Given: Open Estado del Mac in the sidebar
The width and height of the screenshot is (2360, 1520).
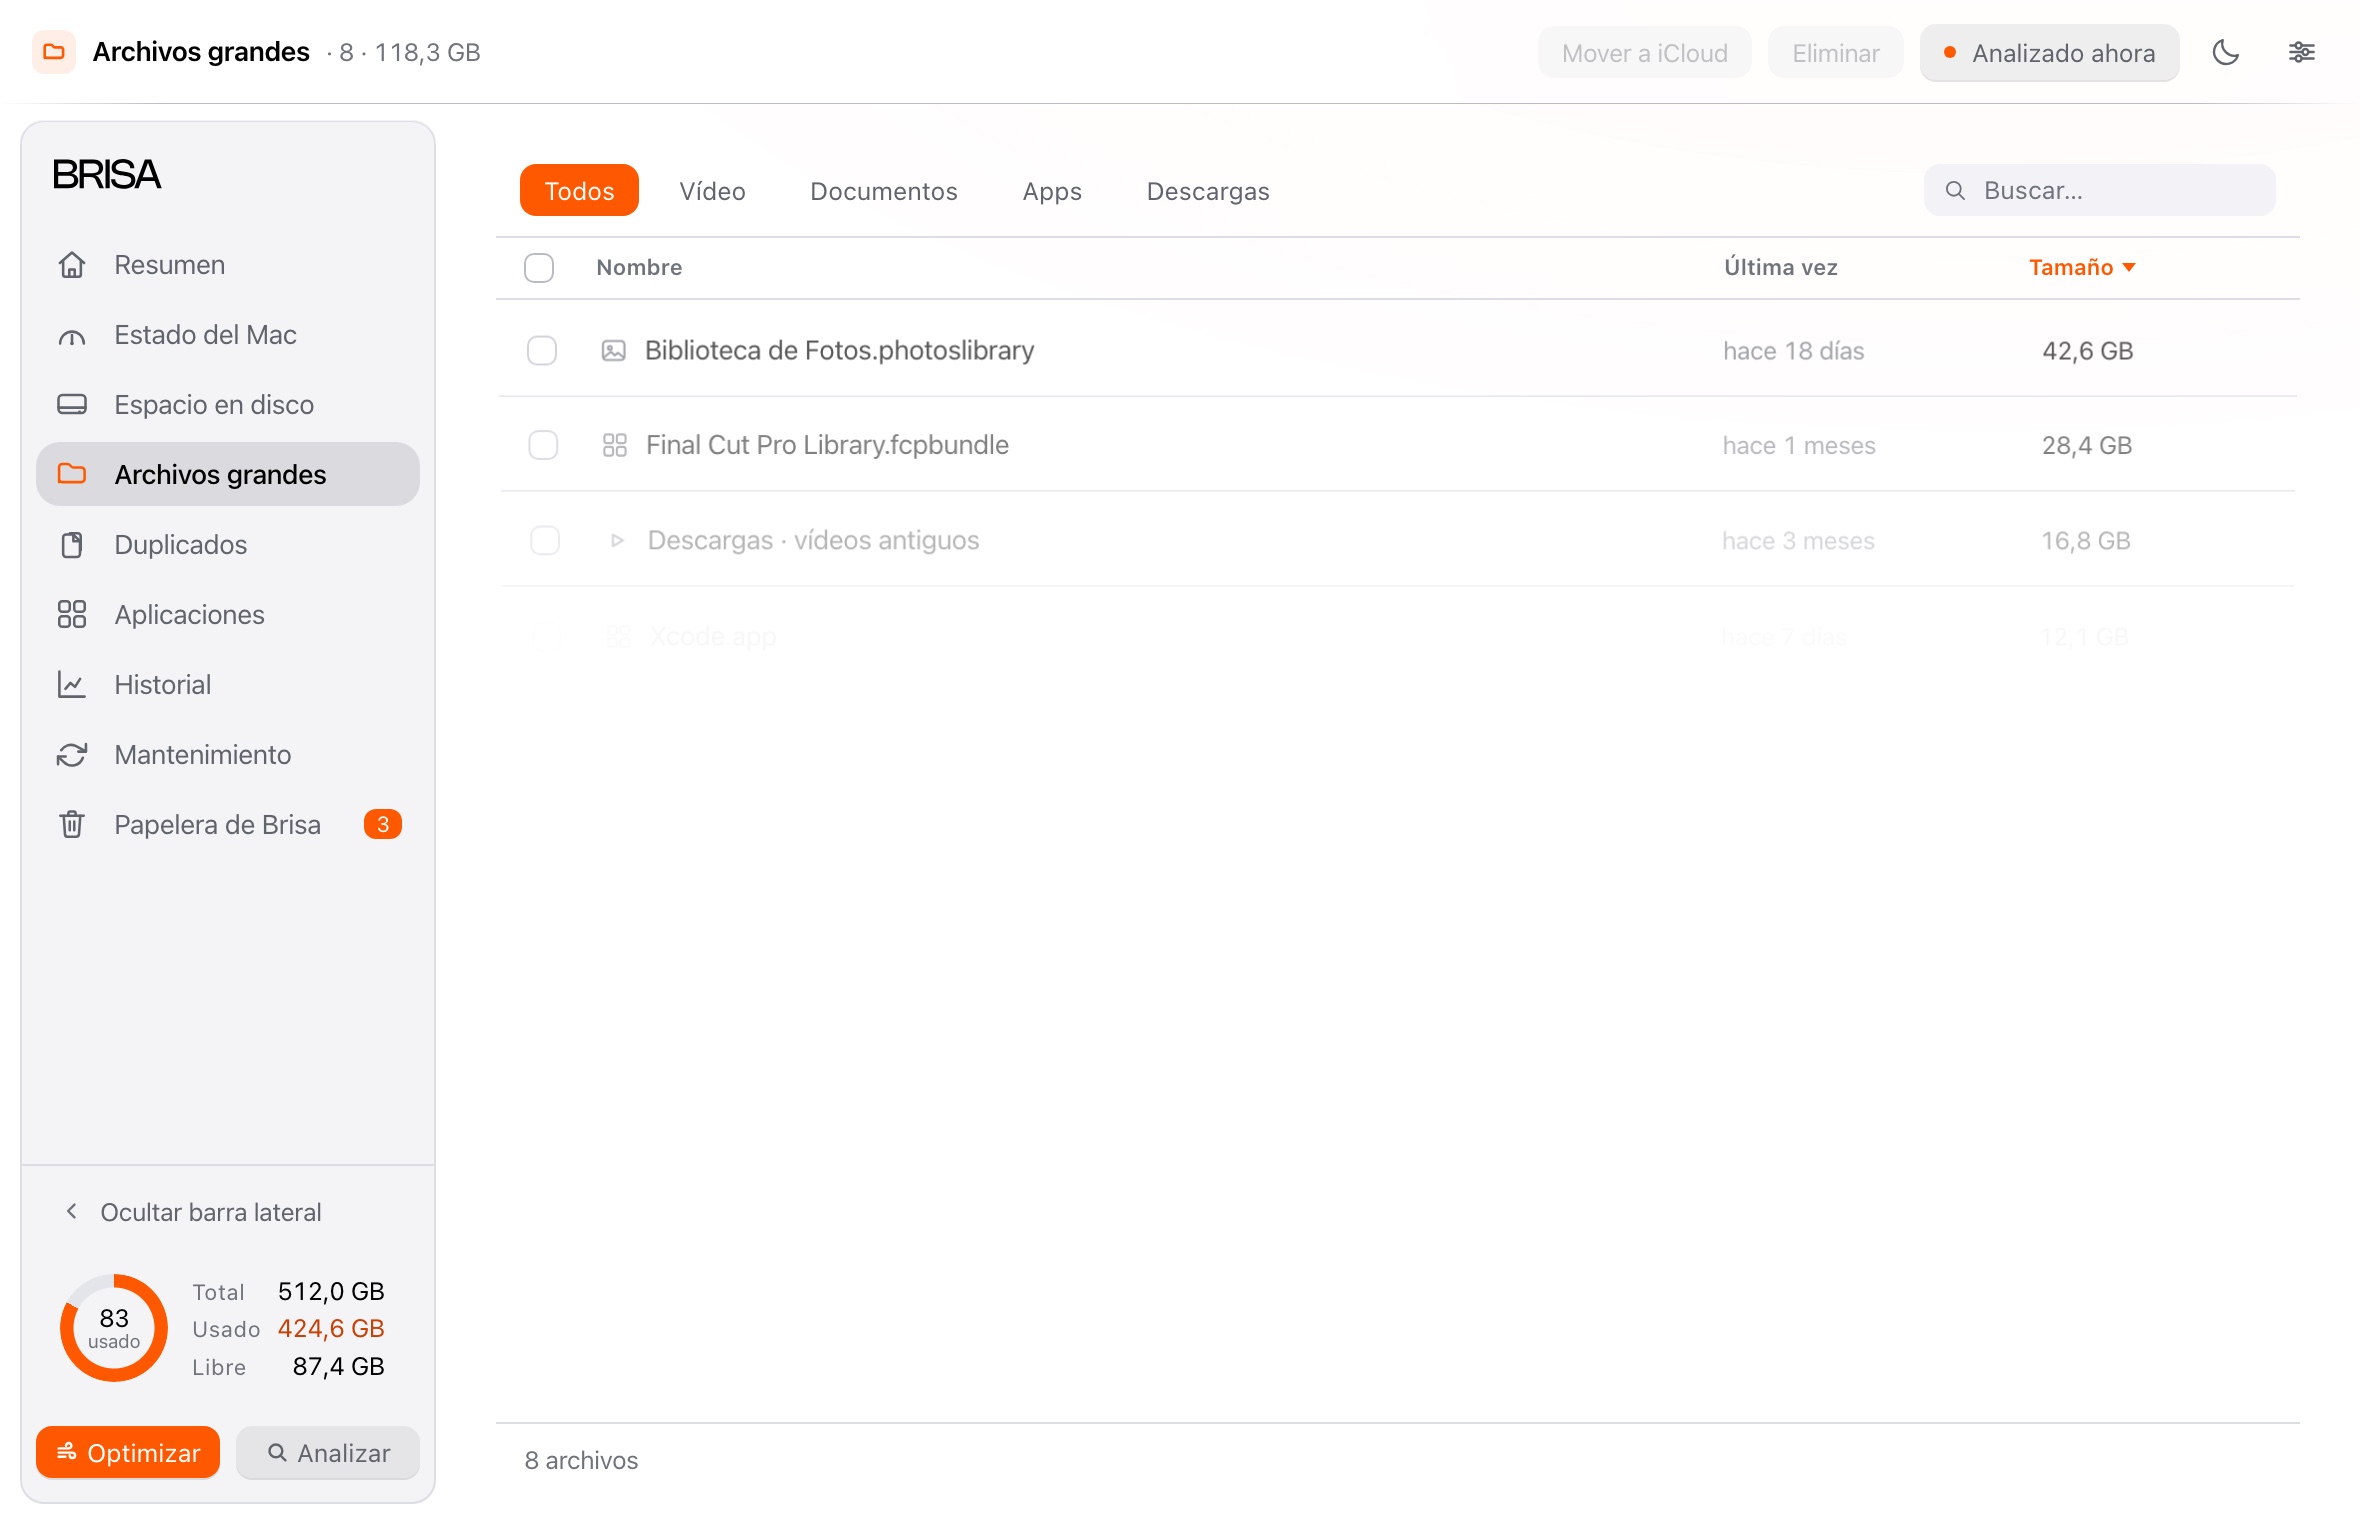Looking at the screenshot, I should (x=228, y=335).
